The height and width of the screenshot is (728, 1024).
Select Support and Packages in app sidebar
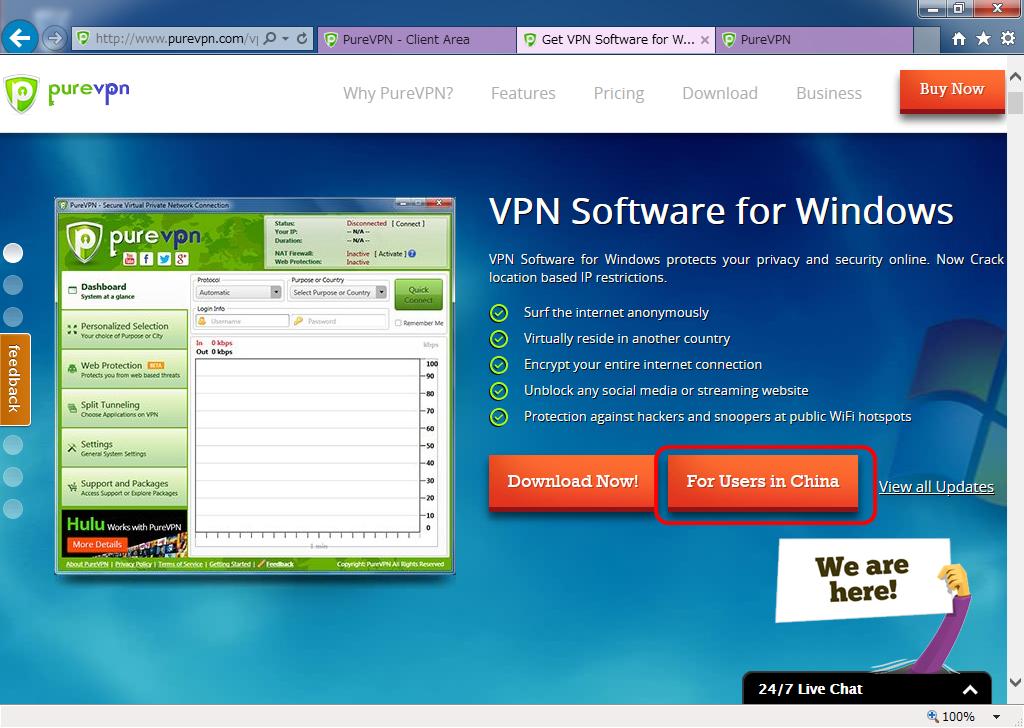point(124,487)
